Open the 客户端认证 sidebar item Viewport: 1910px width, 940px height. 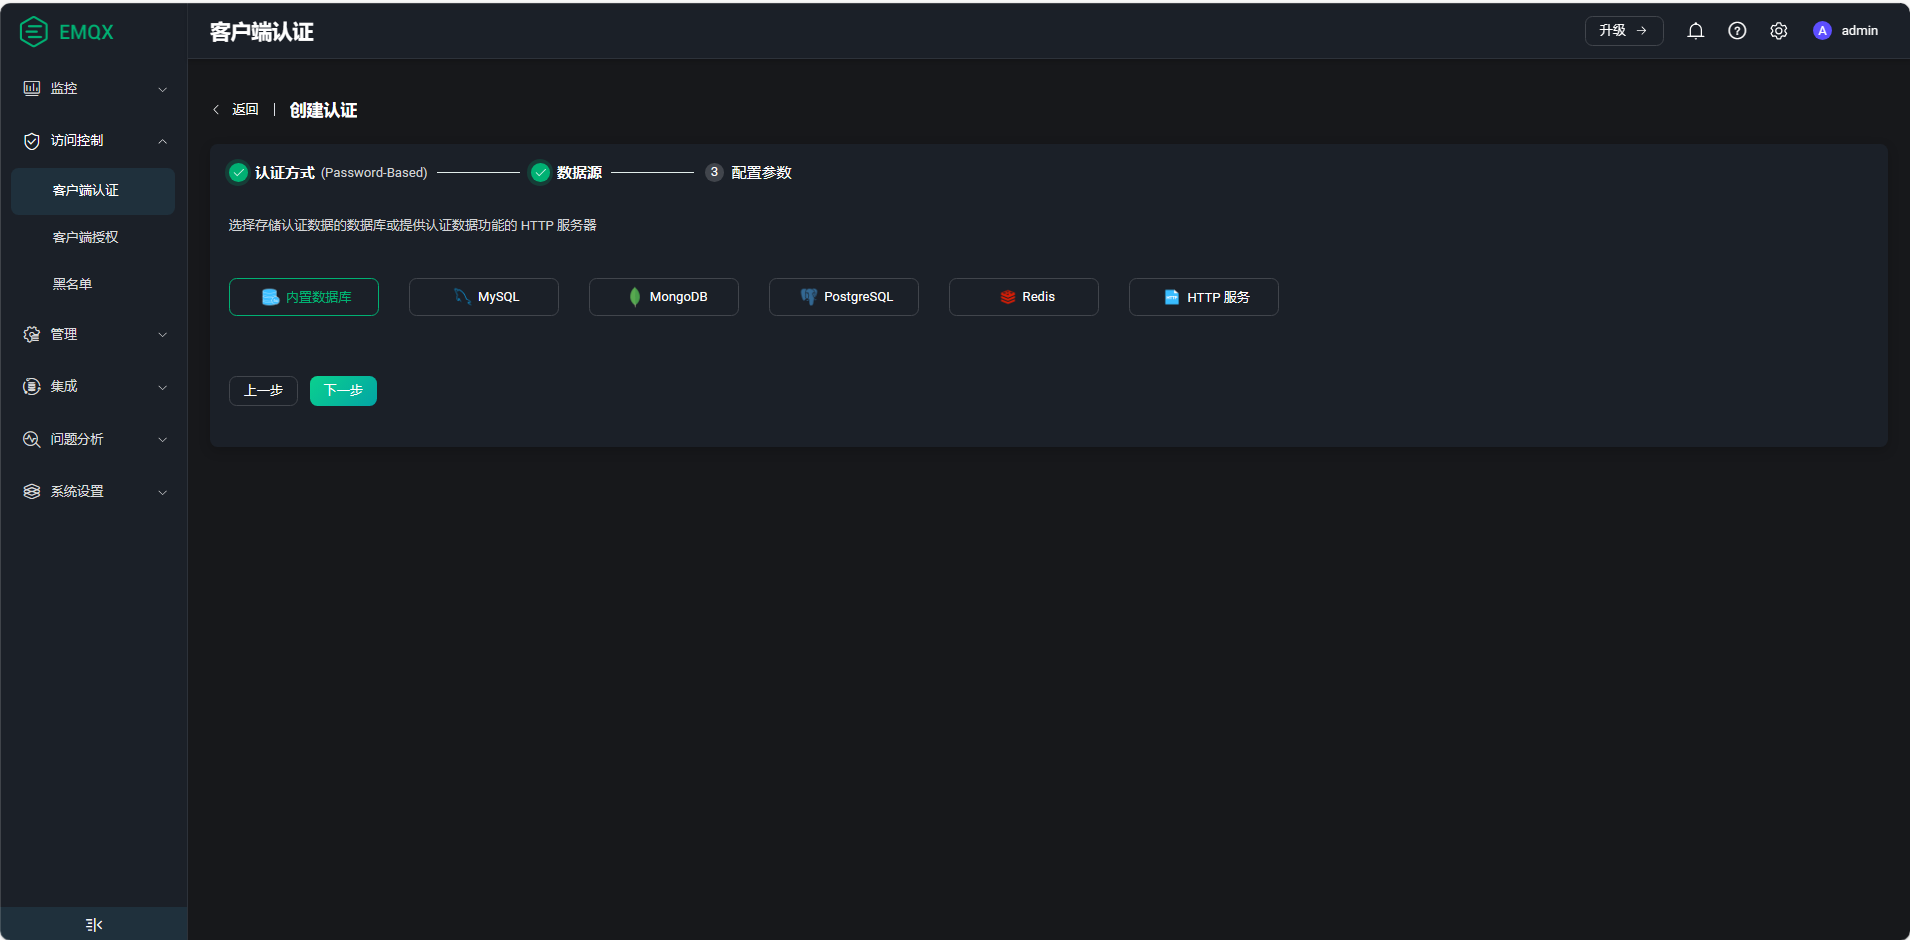pos(93,191)
